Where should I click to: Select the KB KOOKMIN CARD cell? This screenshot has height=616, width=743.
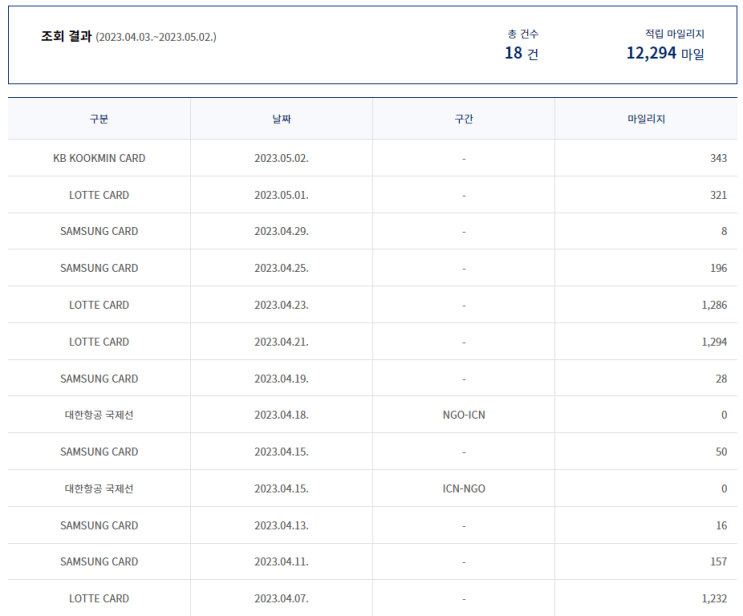point(99,158)
